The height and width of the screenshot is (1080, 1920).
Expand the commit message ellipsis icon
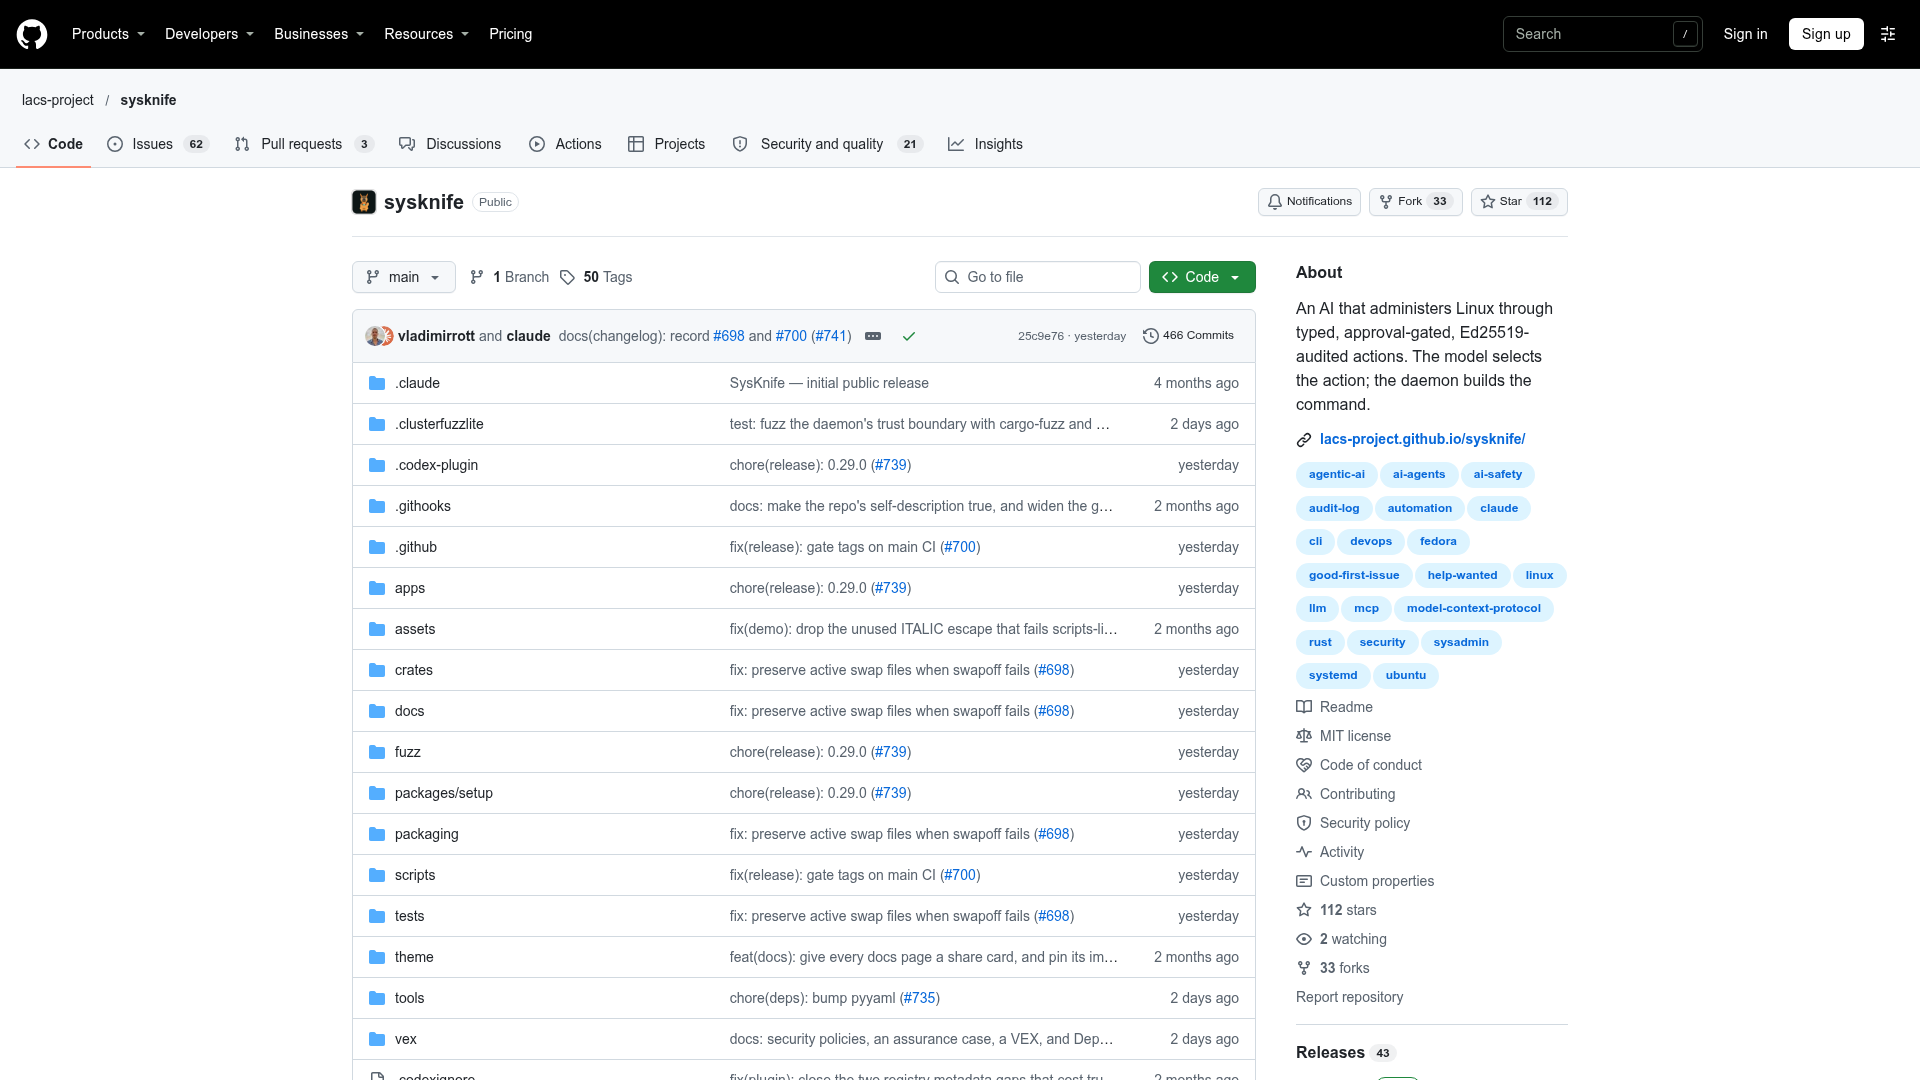coord(873,336)
